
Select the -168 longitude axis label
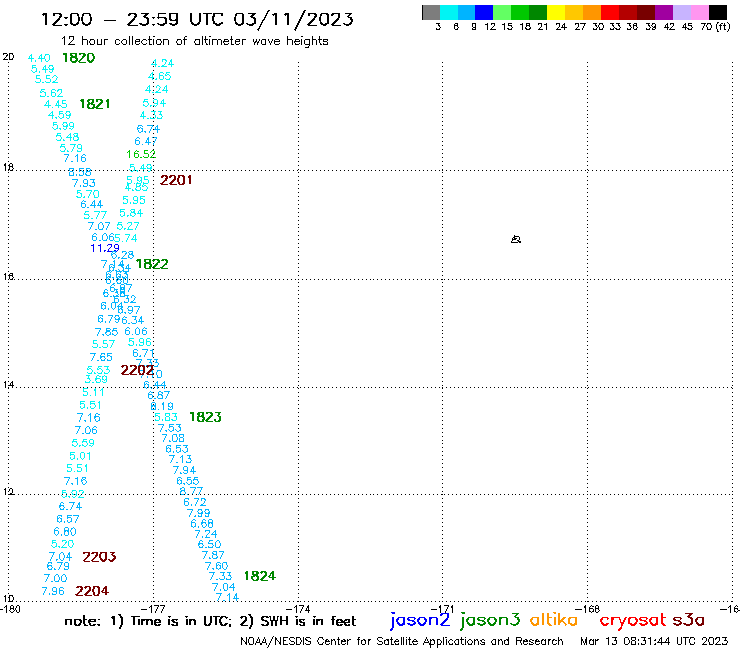tap(588, 609)
